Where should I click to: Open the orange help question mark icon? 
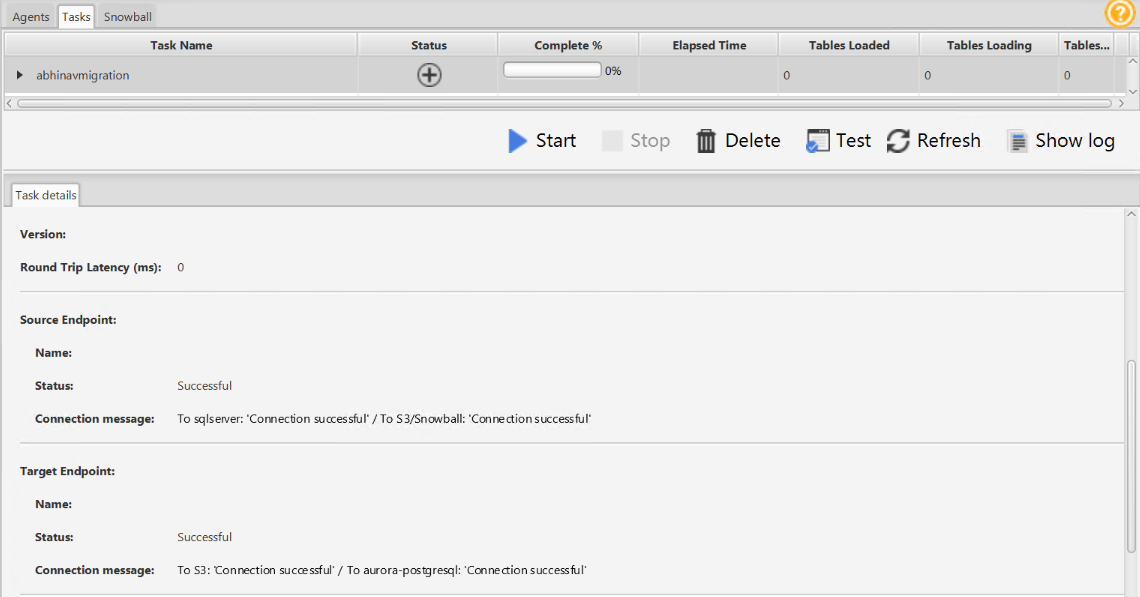coord(1119,13)
